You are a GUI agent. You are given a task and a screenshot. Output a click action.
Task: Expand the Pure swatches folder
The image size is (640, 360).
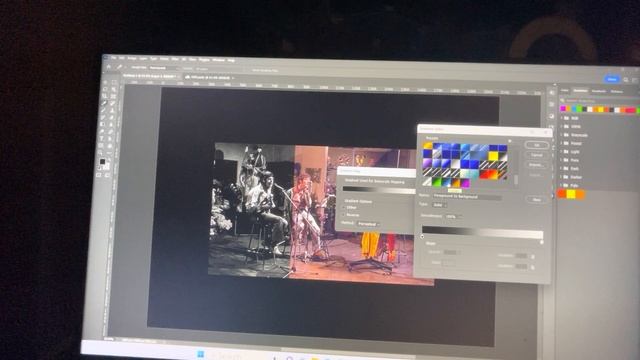click(561, 160)
